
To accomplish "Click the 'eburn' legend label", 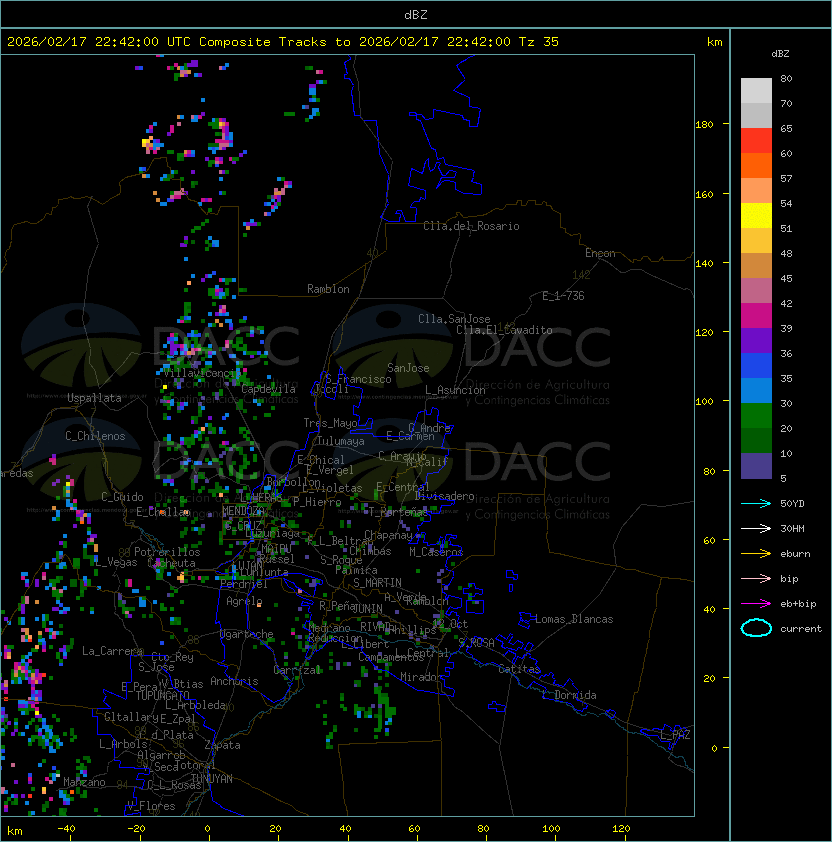I will tap(795, 554).
